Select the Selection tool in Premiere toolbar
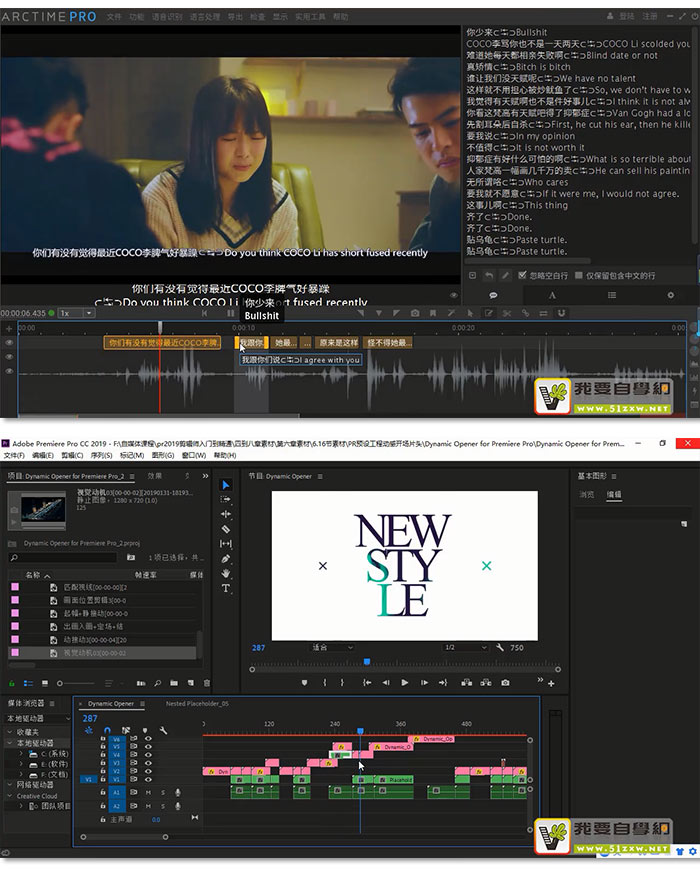700x870 pixels. point(226,485)
